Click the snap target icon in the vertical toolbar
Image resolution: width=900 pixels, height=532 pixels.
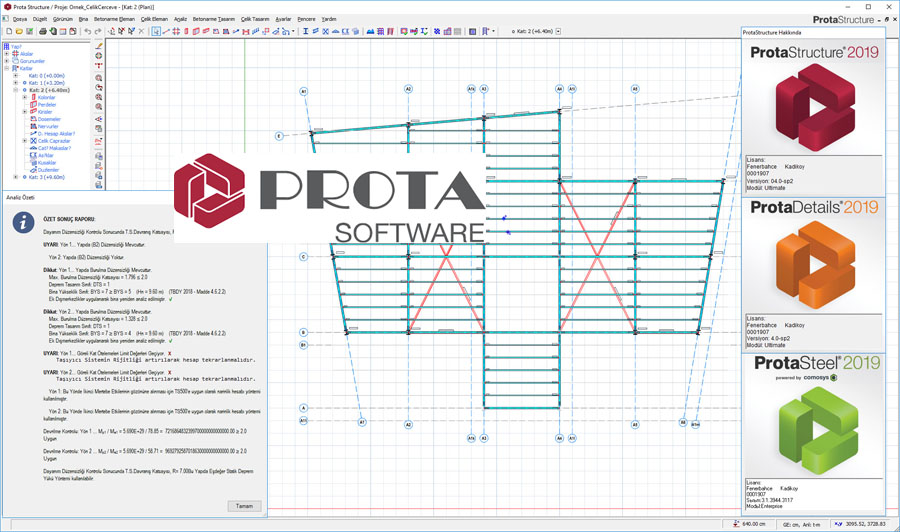(99, 56)
